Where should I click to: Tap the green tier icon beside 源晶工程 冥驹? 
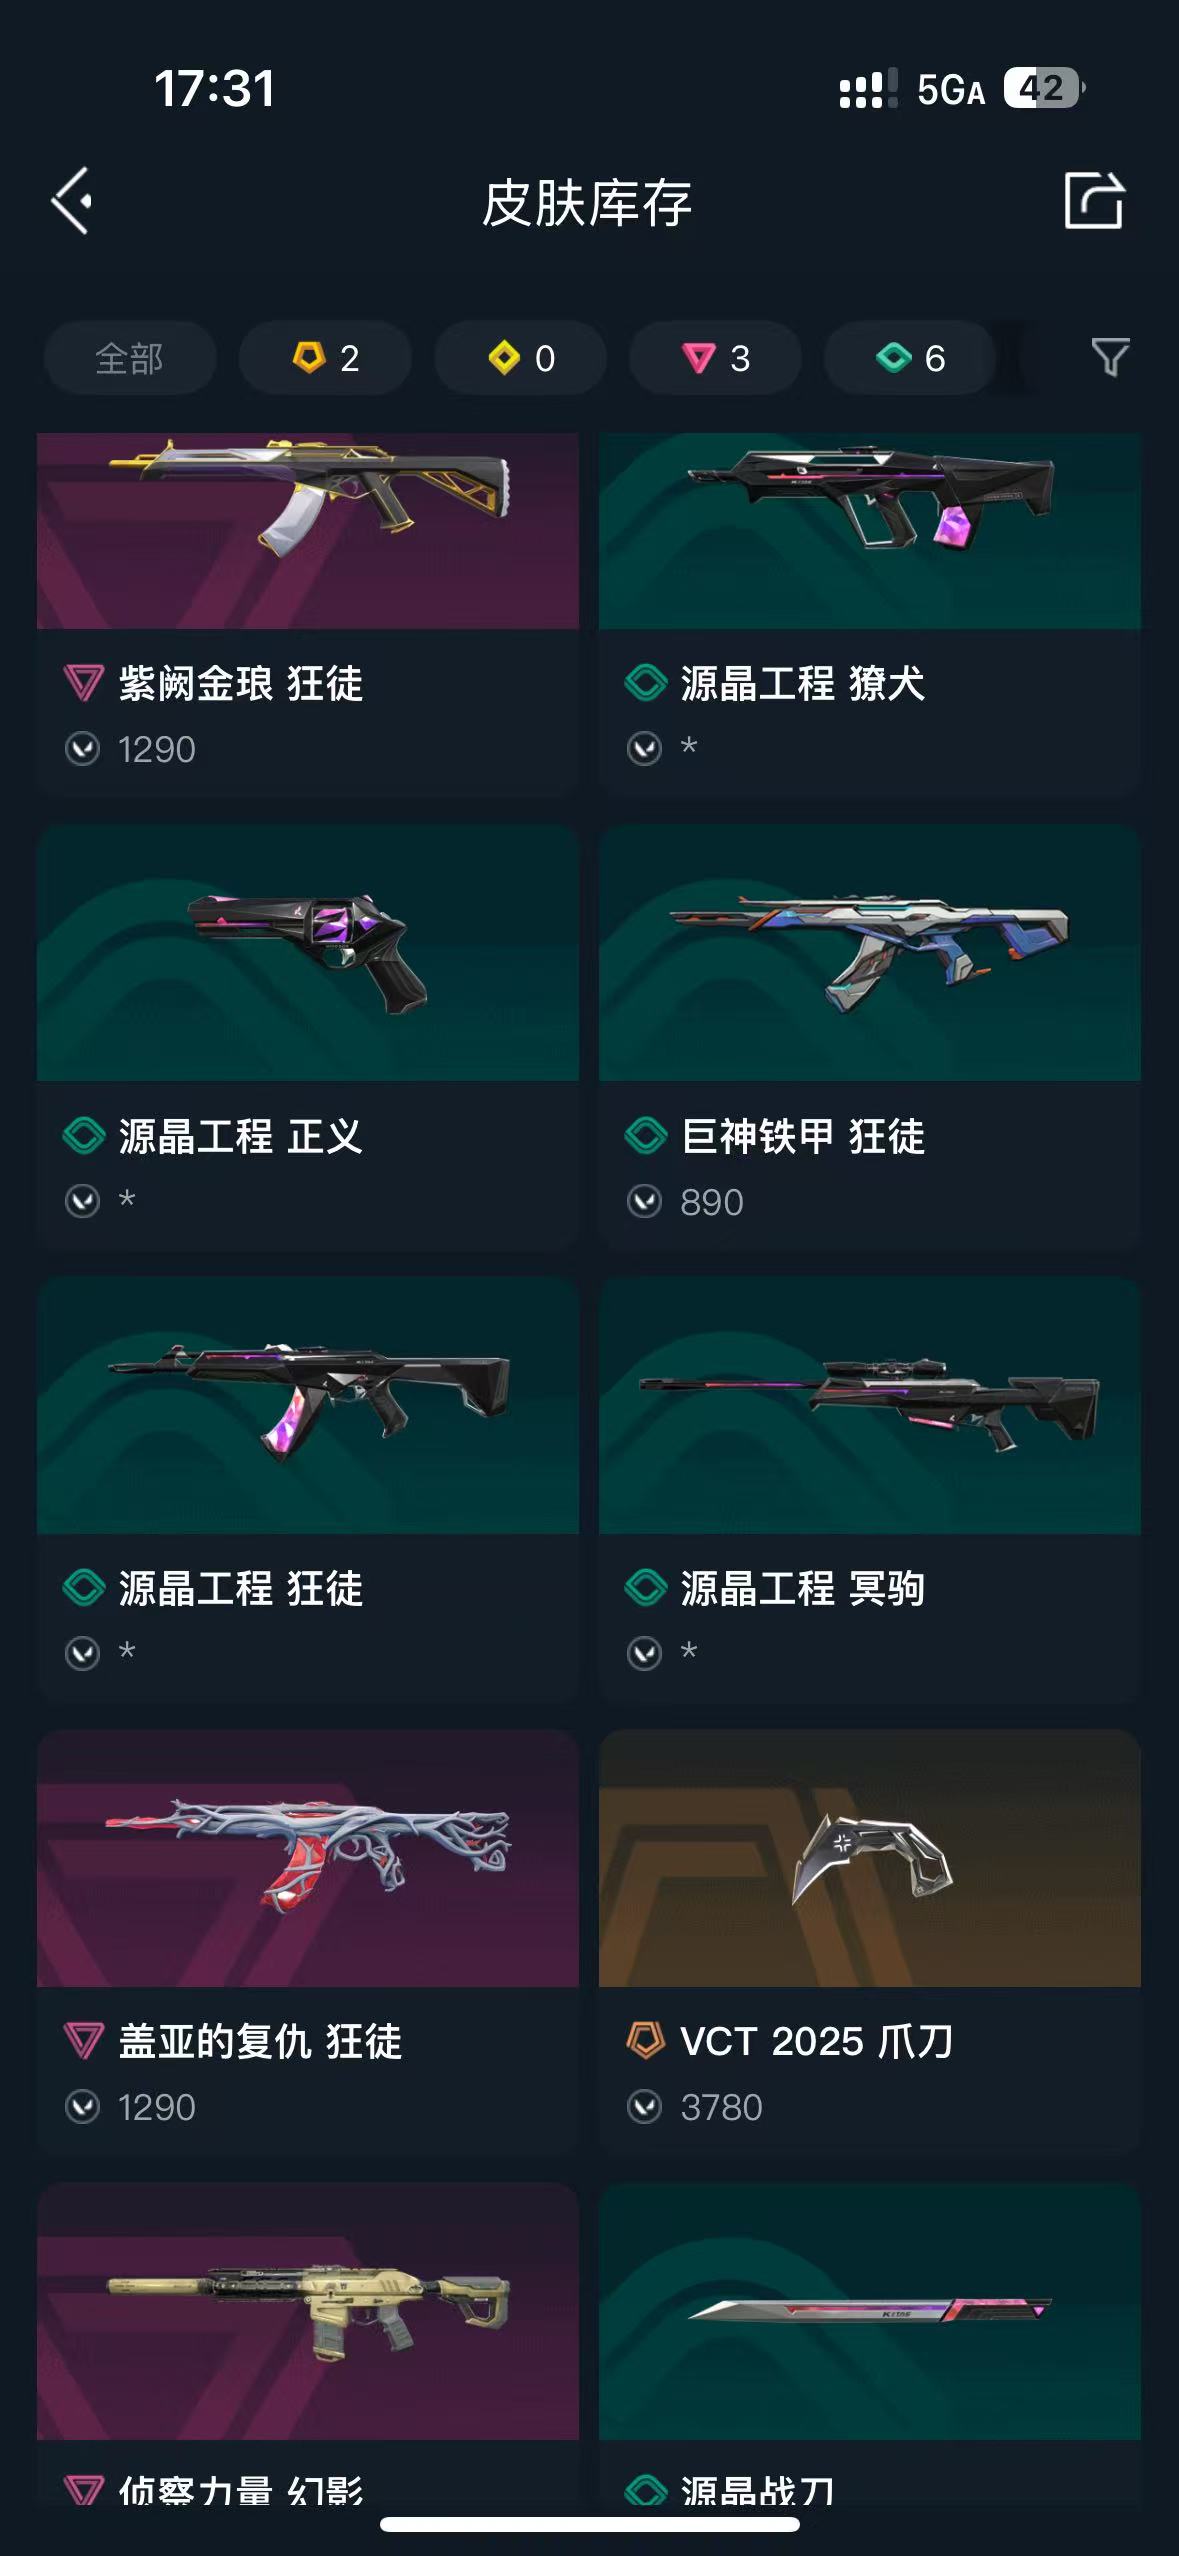point(645,1588)
